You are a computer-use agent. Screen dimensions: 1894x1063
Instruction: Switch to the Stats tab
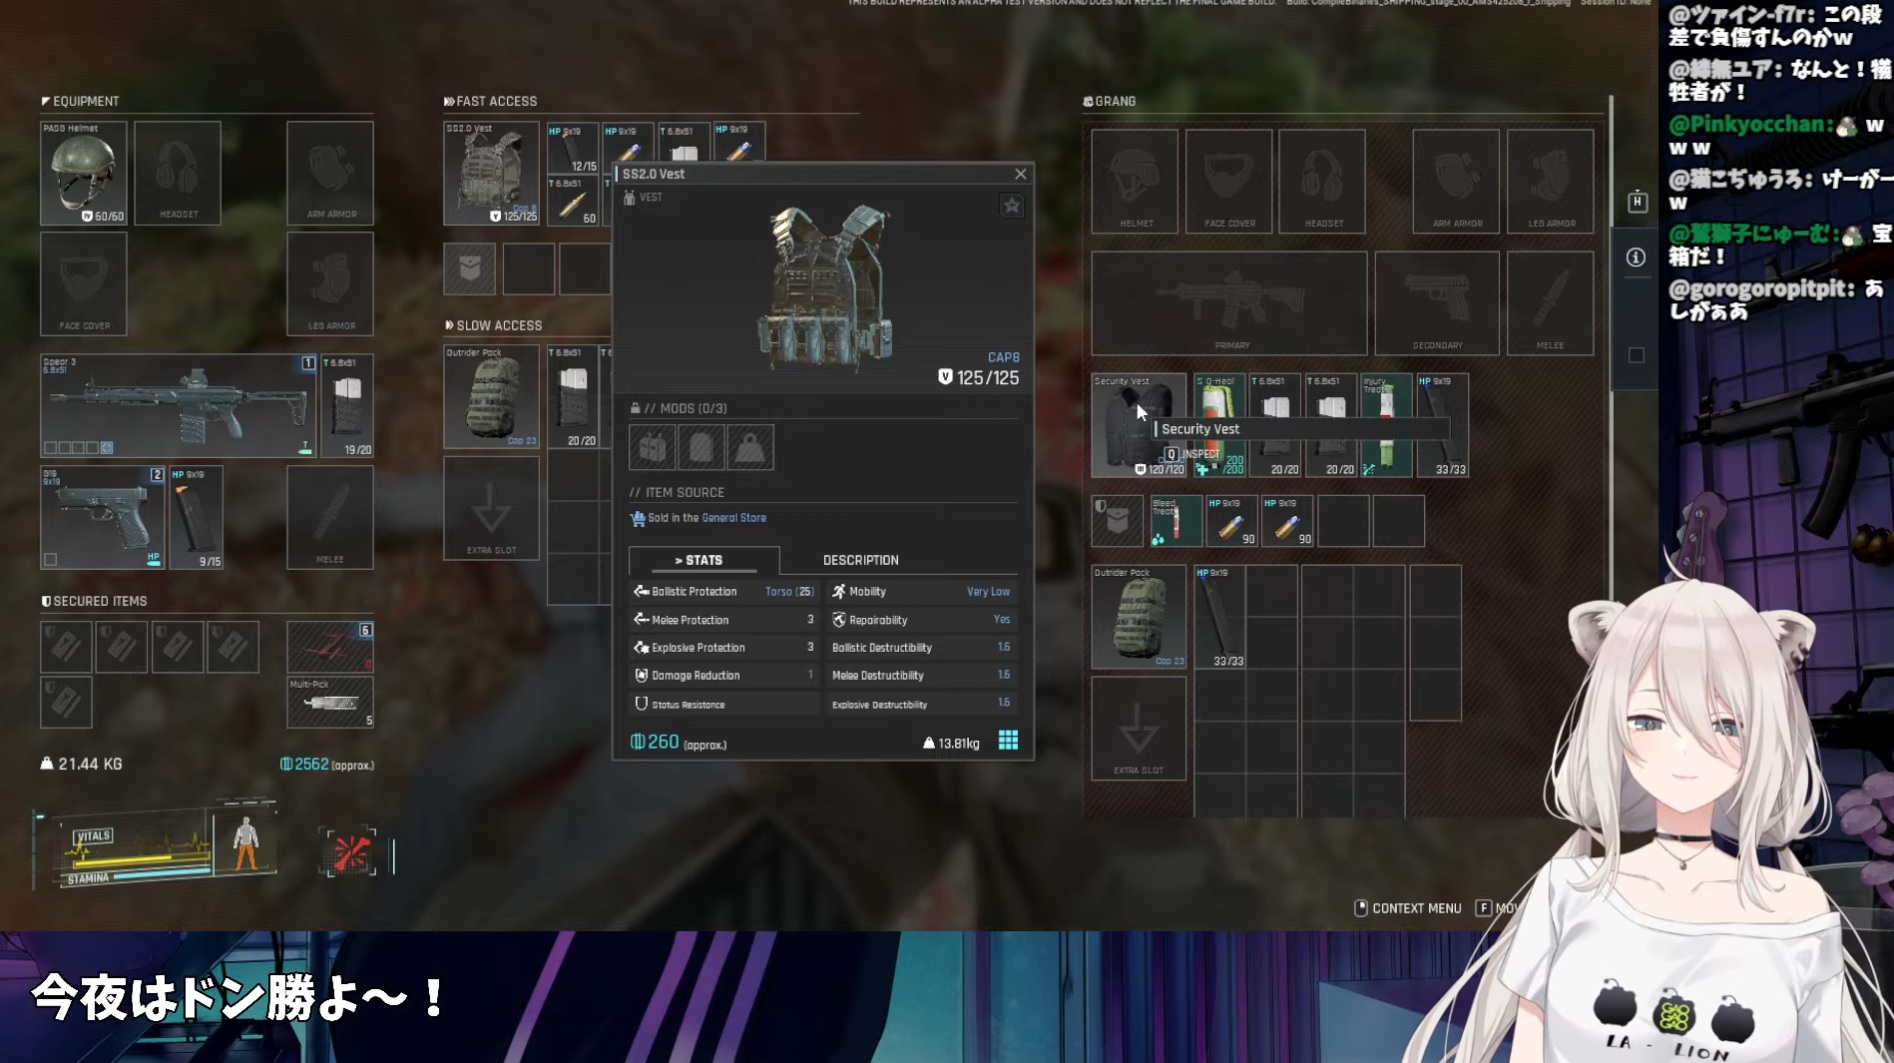pyautogui.click(x=704, y=560)
